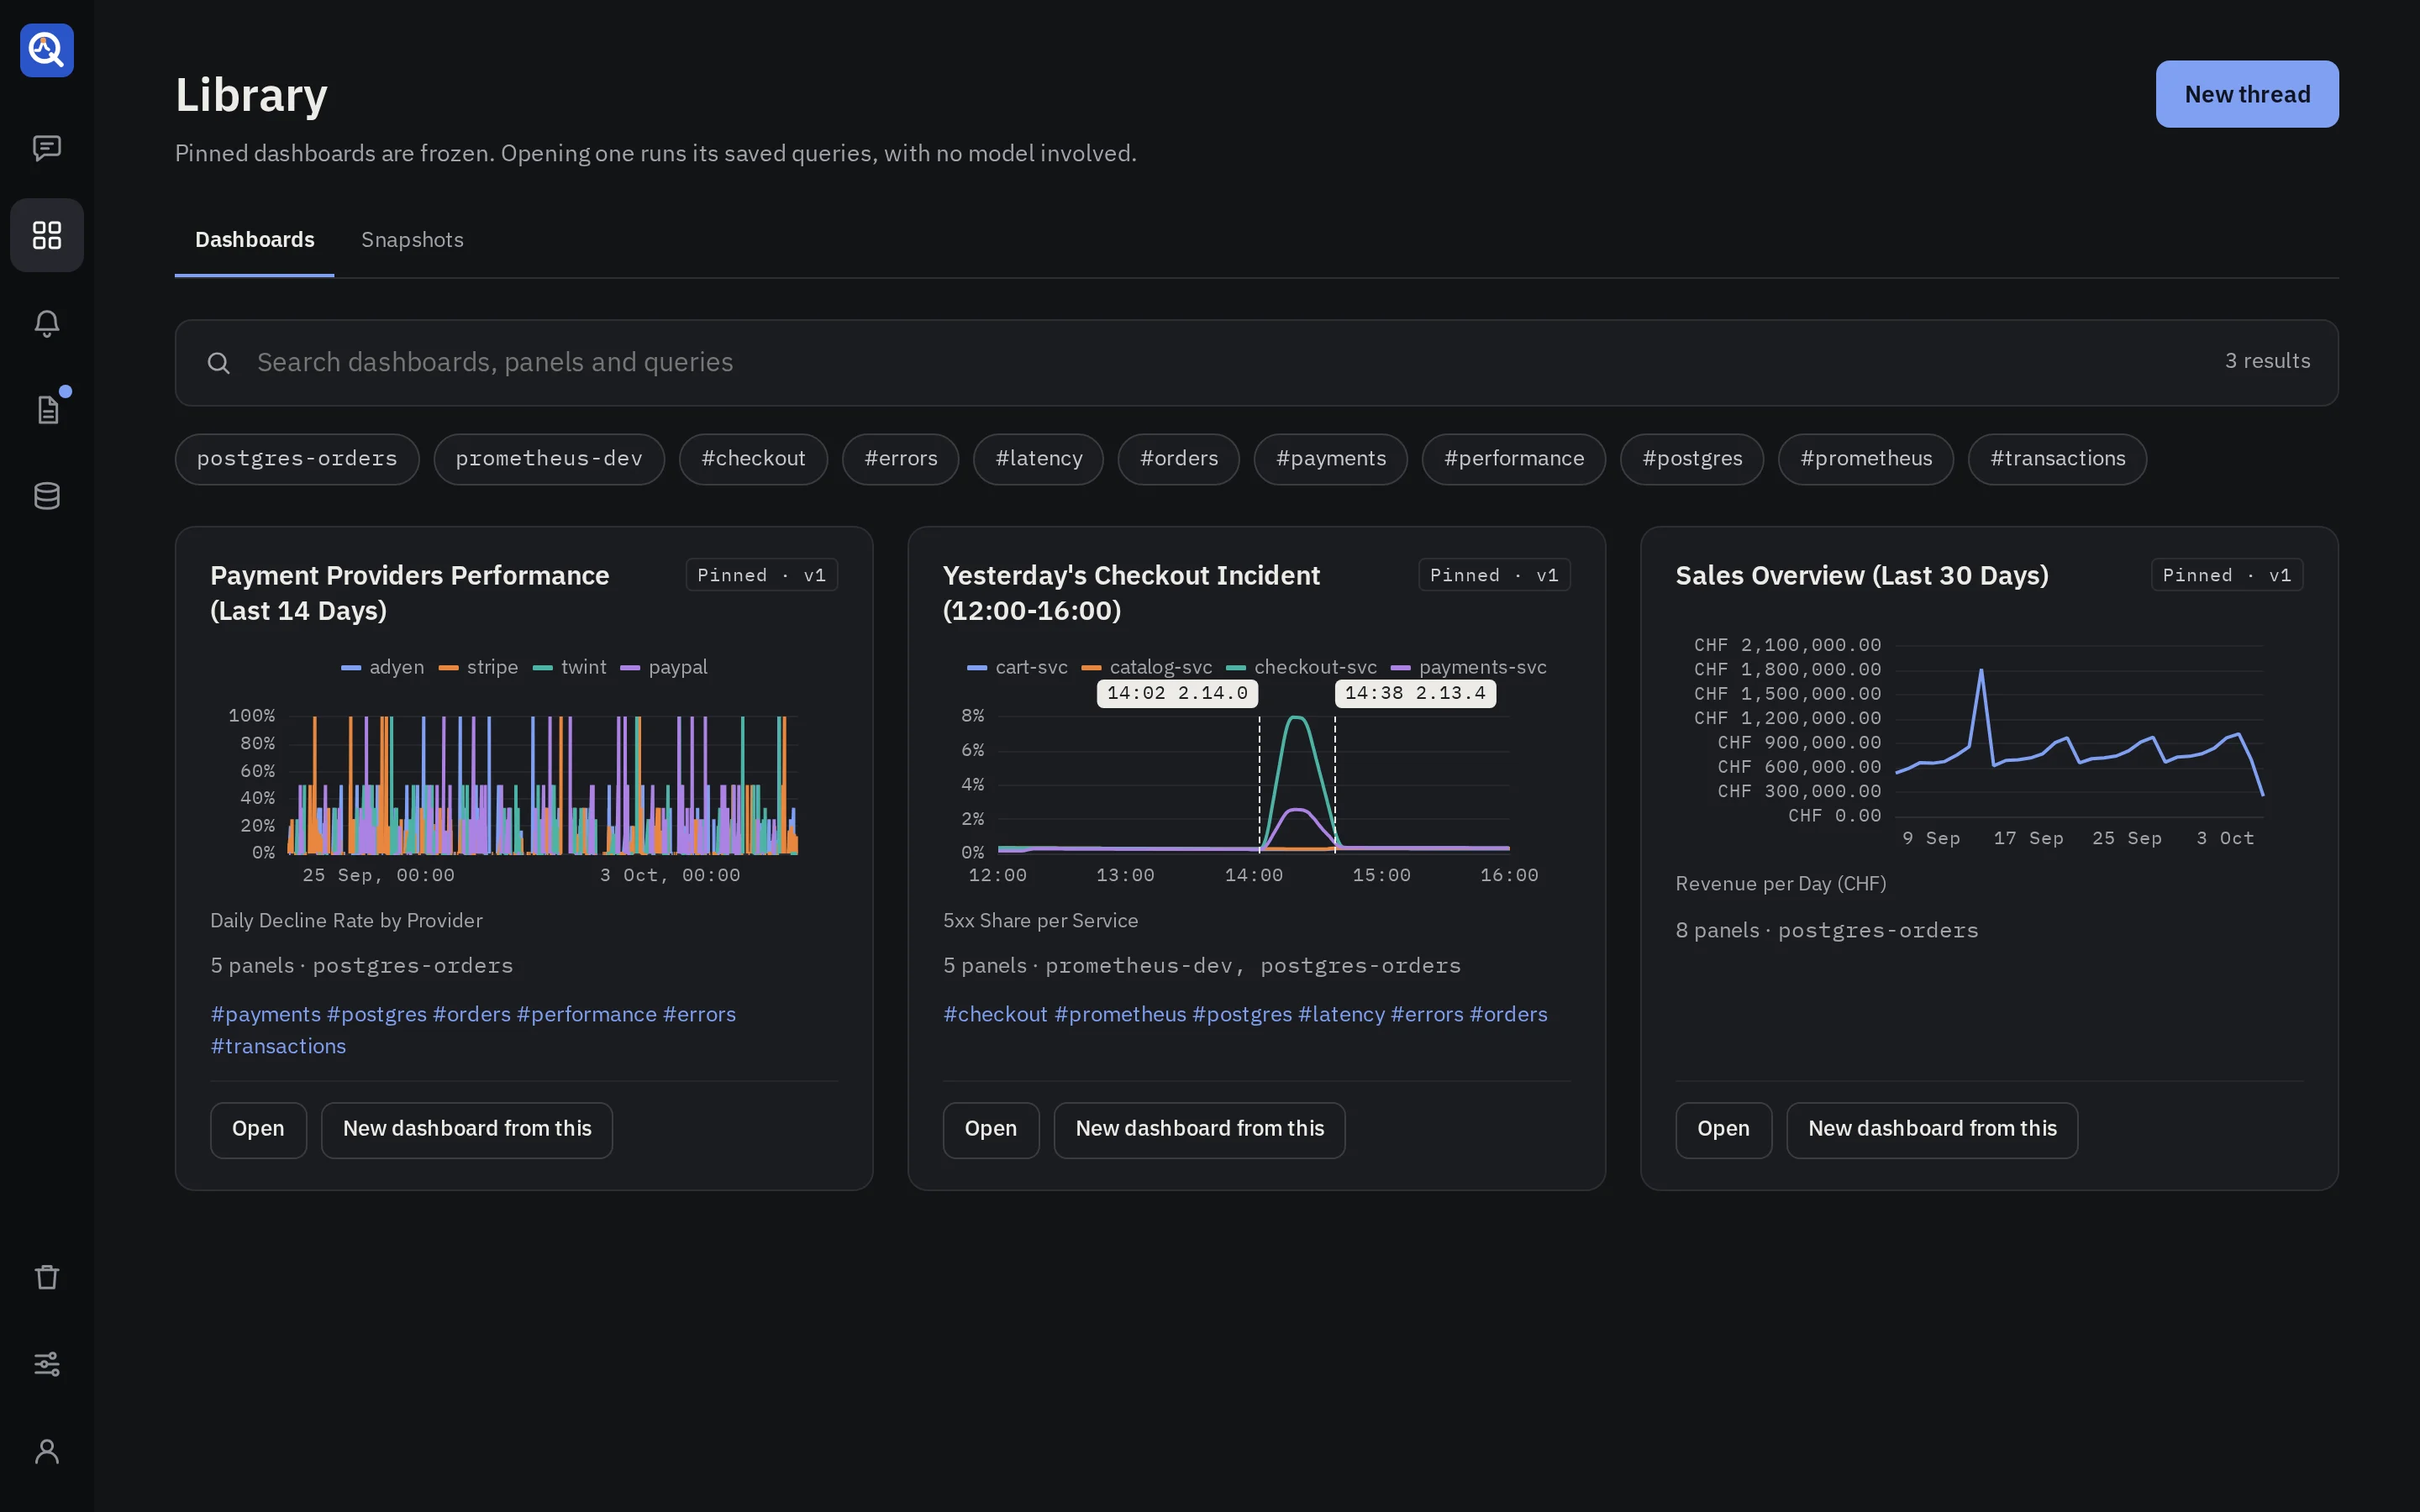Toggle the #prometheus filter chip

click(1865, 459)
